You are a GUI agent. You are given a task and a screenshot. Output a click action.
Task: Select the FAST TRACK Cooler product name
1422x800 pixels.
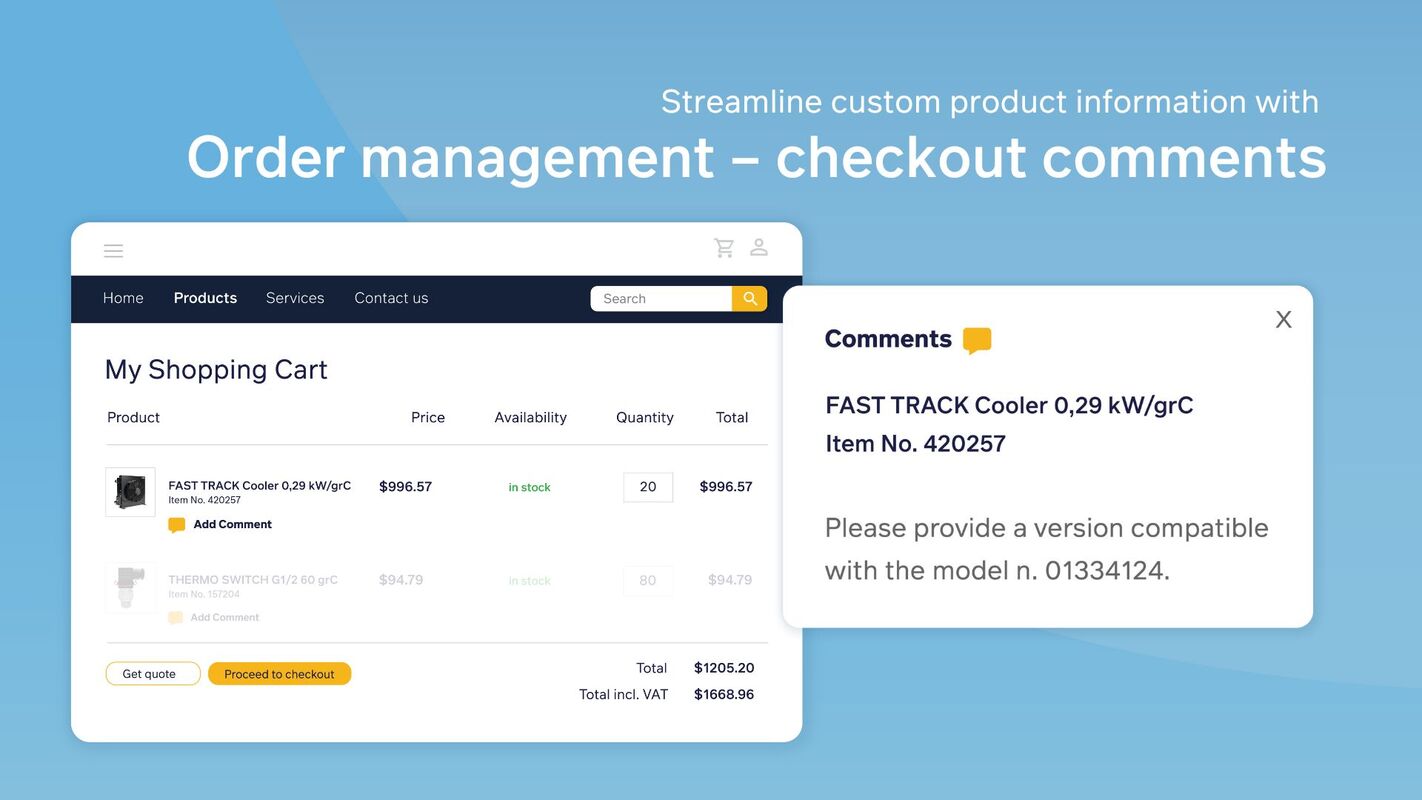(259, 485)
